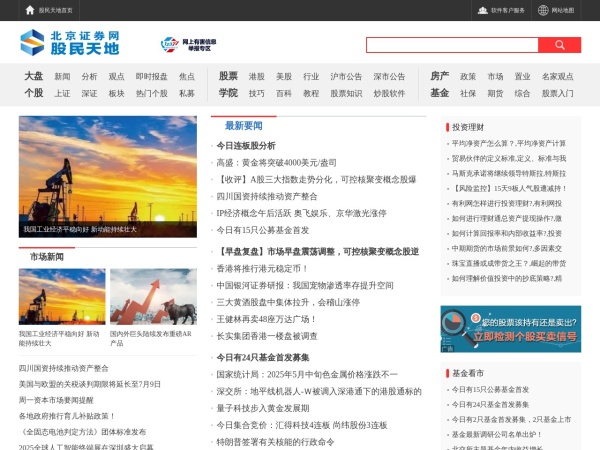
Task: Click the home icon in the top bar
Action: tap(30, 10)
